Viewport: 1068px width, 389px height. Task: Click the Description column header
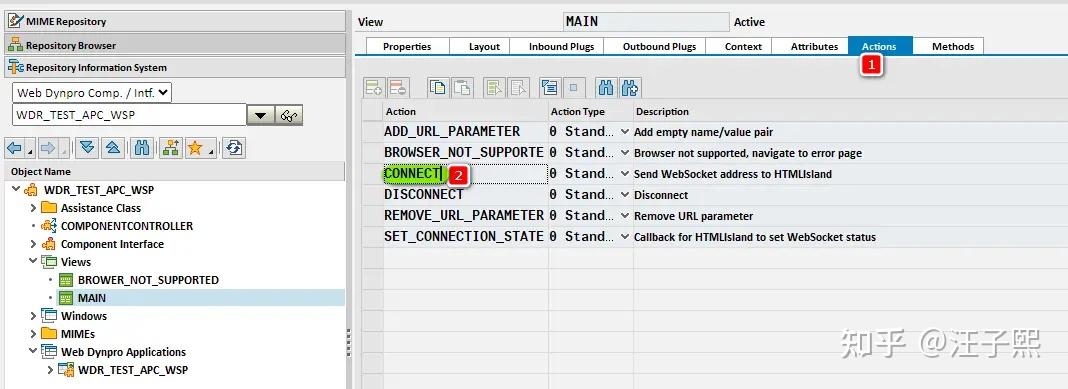click(x=850, y=112)
